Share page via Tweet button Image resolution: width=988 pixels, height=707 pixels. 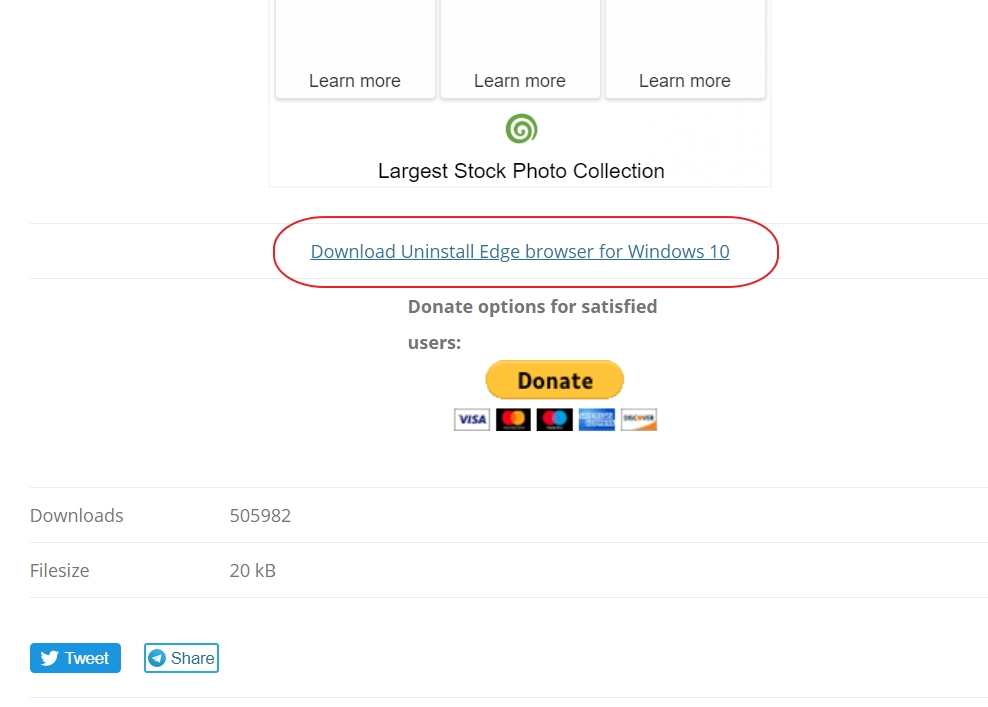[x=75, y=658]
